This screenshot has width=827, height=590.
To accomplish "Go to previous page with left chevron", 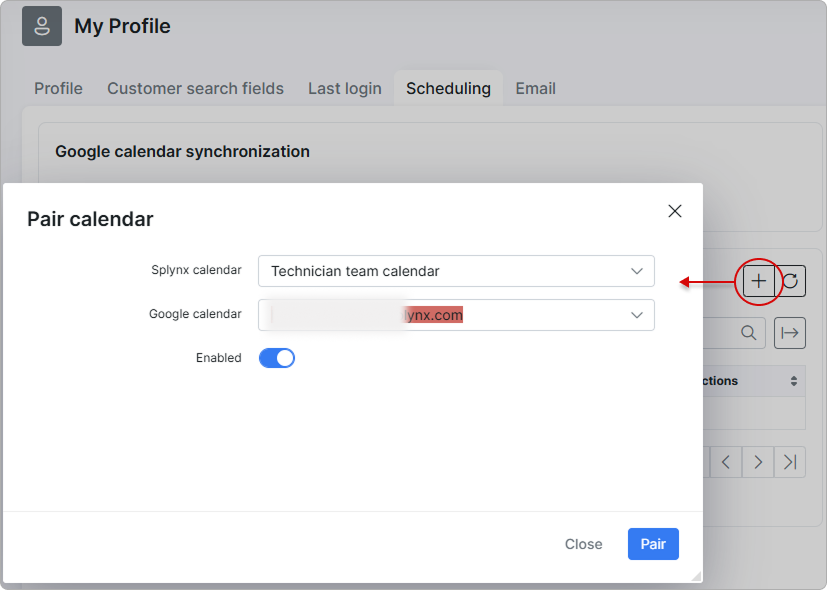I will 726,462.
